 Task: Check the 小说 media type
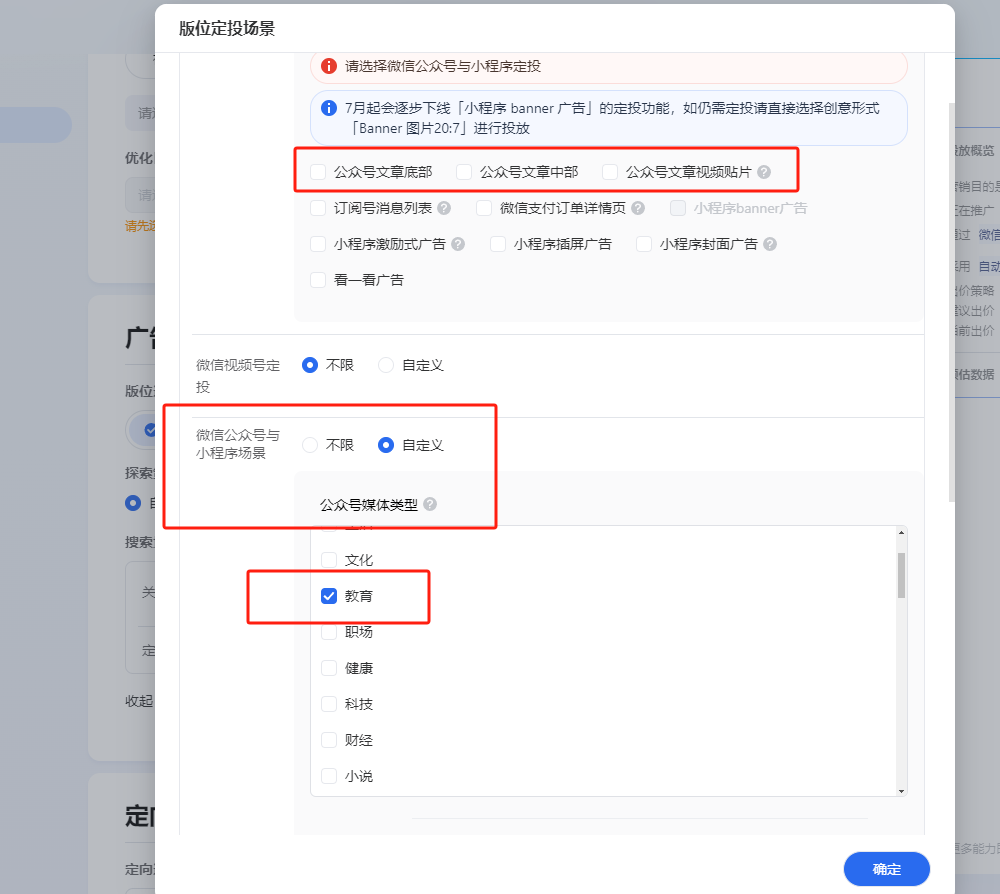329,776
